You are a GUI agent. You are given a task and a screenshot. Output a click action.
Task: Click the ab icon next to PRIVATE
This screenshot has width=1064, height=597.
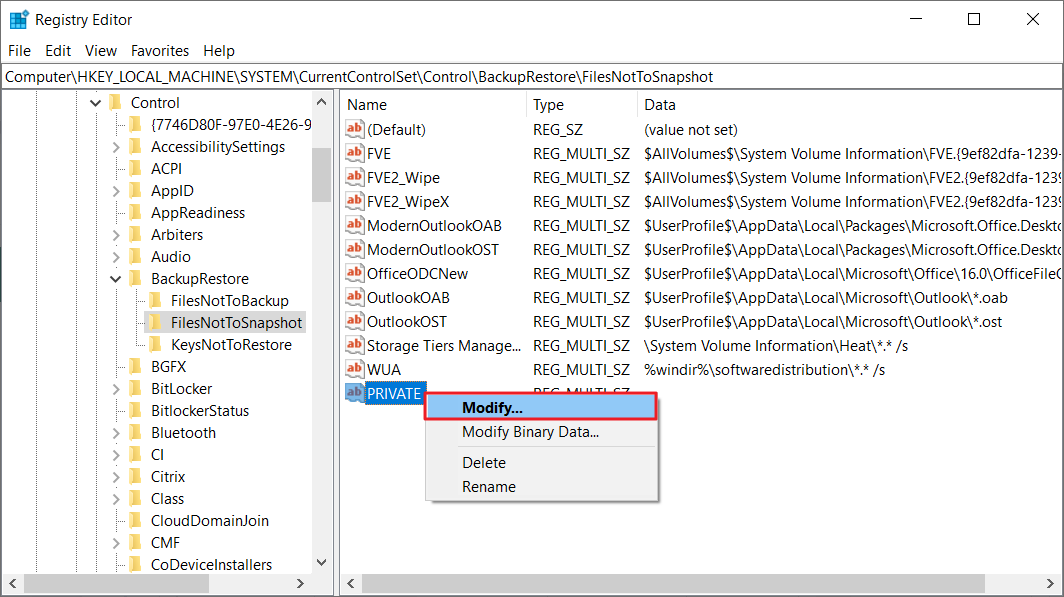[356, 393]
